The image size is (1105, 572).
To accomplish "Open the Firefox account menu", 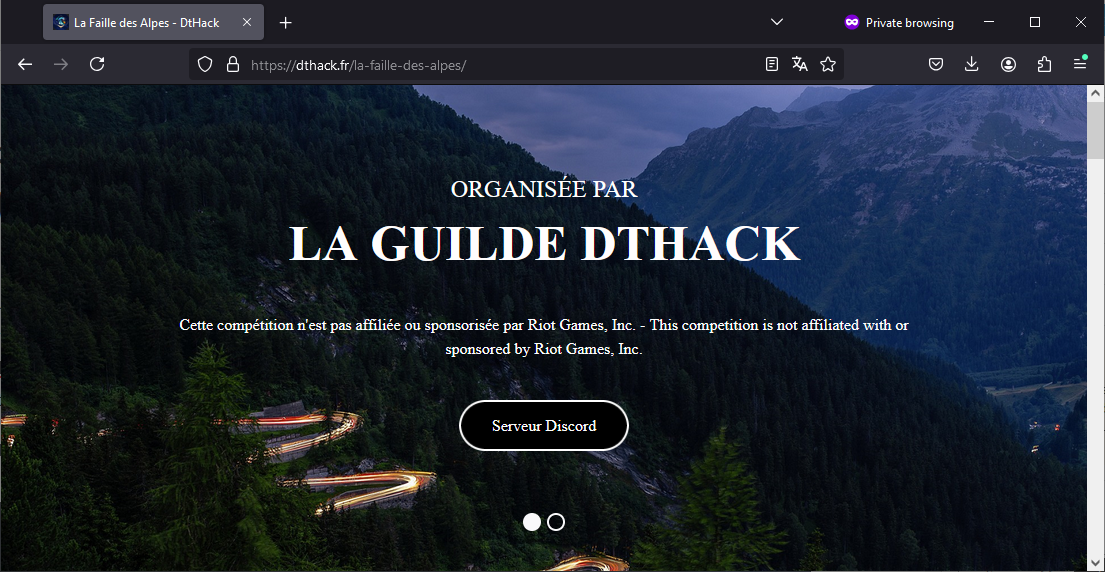I will click(1008, 65).
